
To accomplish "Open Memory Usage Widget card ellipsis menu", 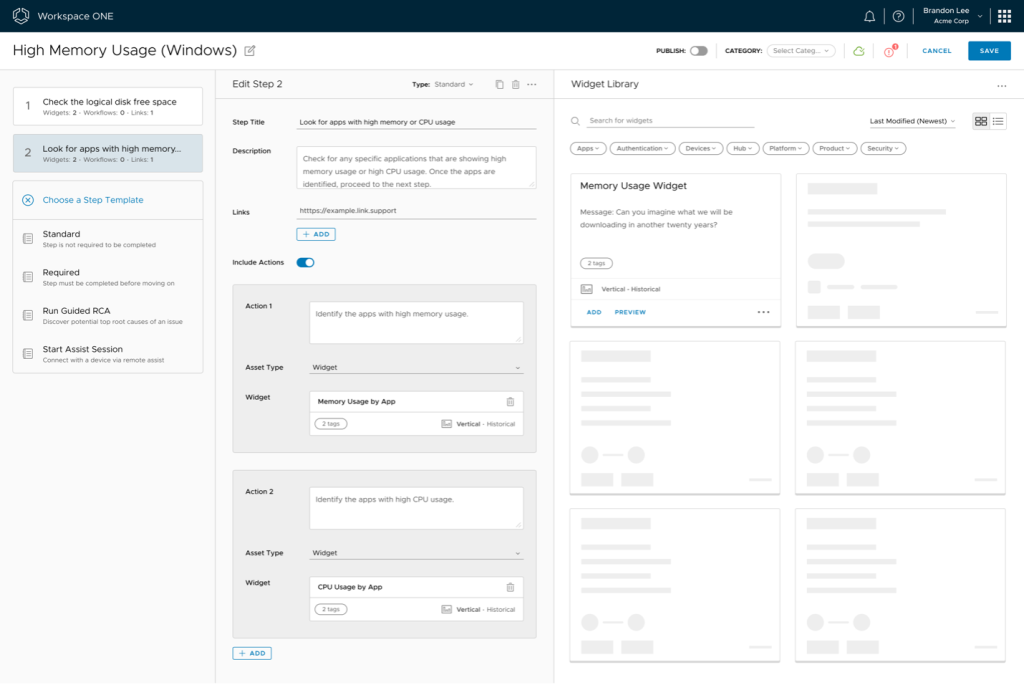I will (763, 312).
